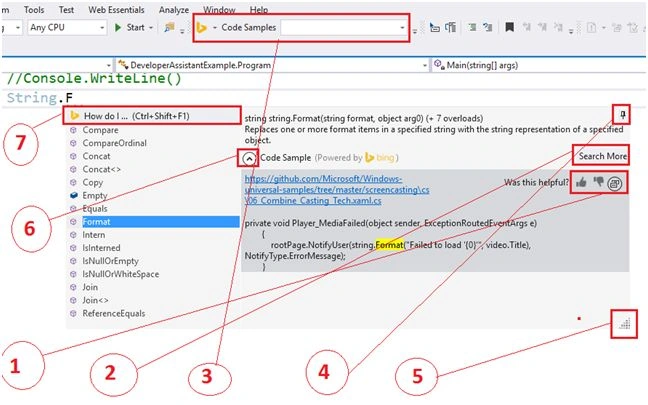The width and height of the screenshot is (648, 405).
Task: Click the Search More button
Action: [603, 156]
